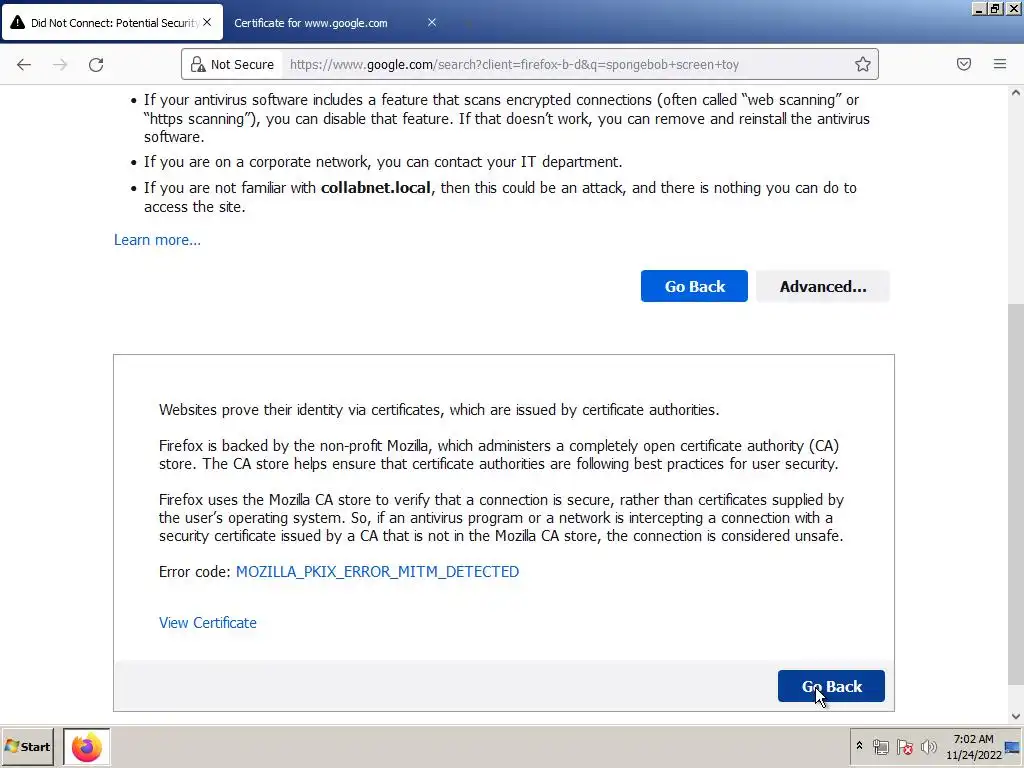Click the Firefox taskbar icon
1024x768 pixels.
tap(86, 746)
